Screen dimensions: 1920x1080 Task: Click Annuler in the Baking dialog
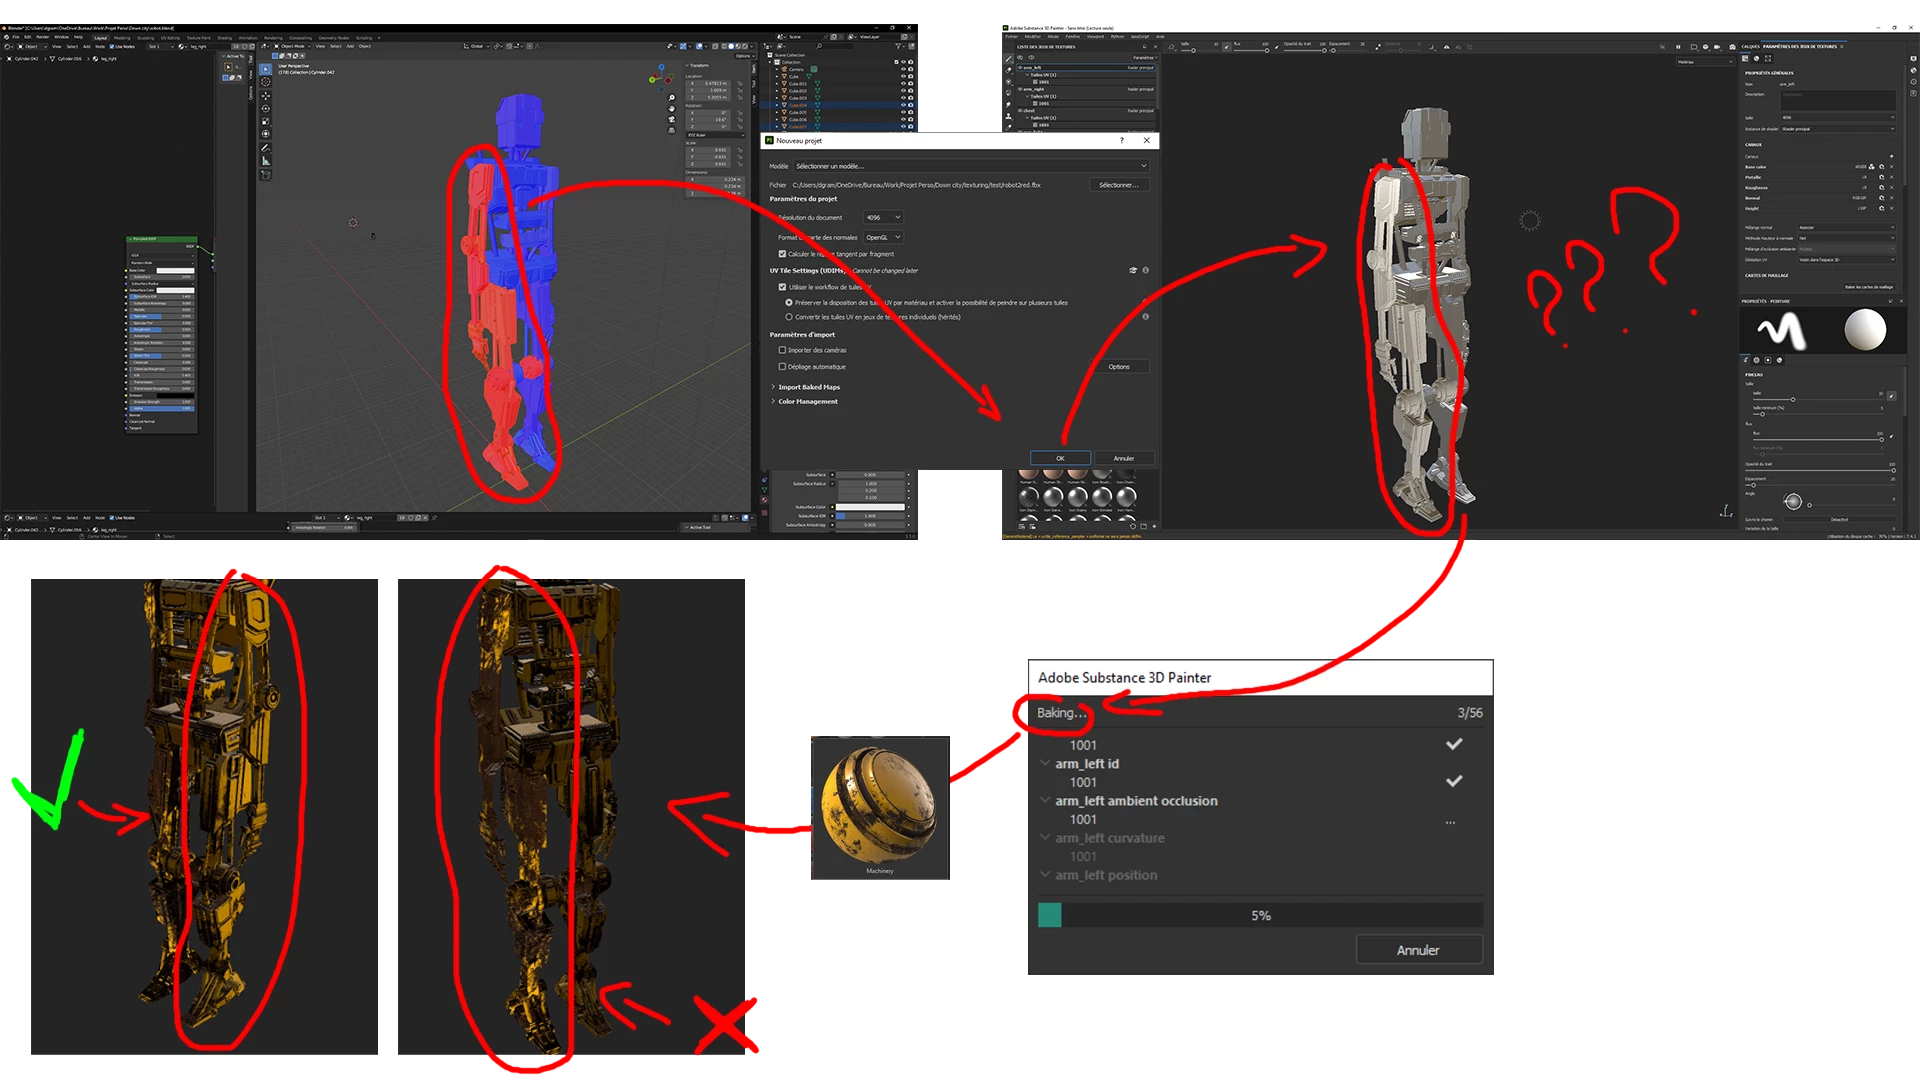pos(1418,950)
